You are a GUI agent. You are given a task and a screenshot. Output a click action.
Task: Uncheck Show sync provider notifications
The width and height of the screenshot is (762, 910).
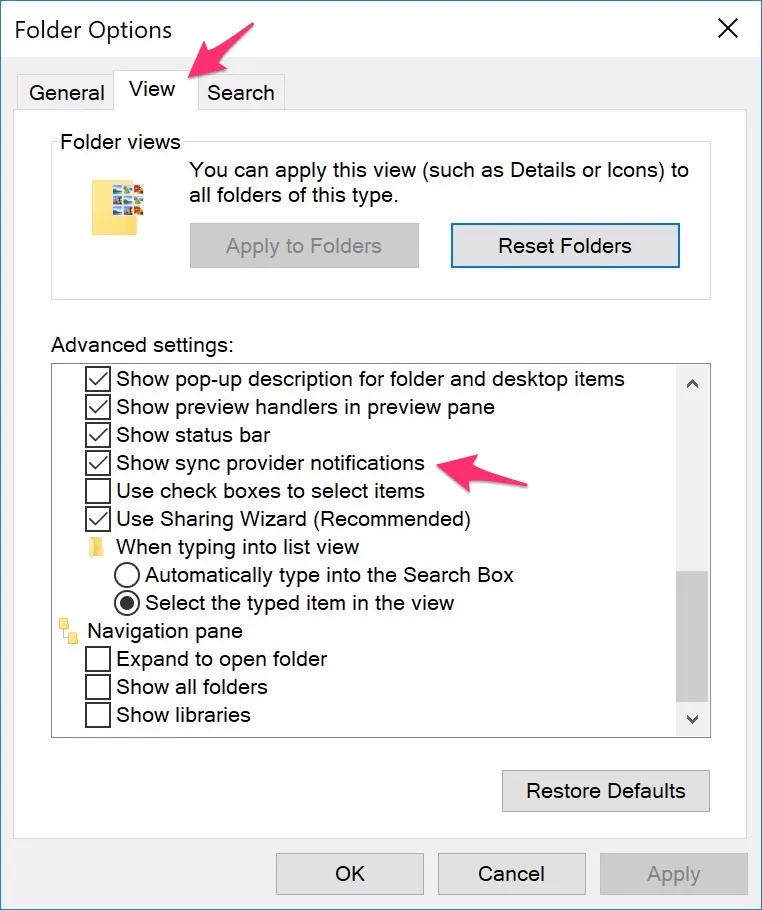[x=98, y=463]
